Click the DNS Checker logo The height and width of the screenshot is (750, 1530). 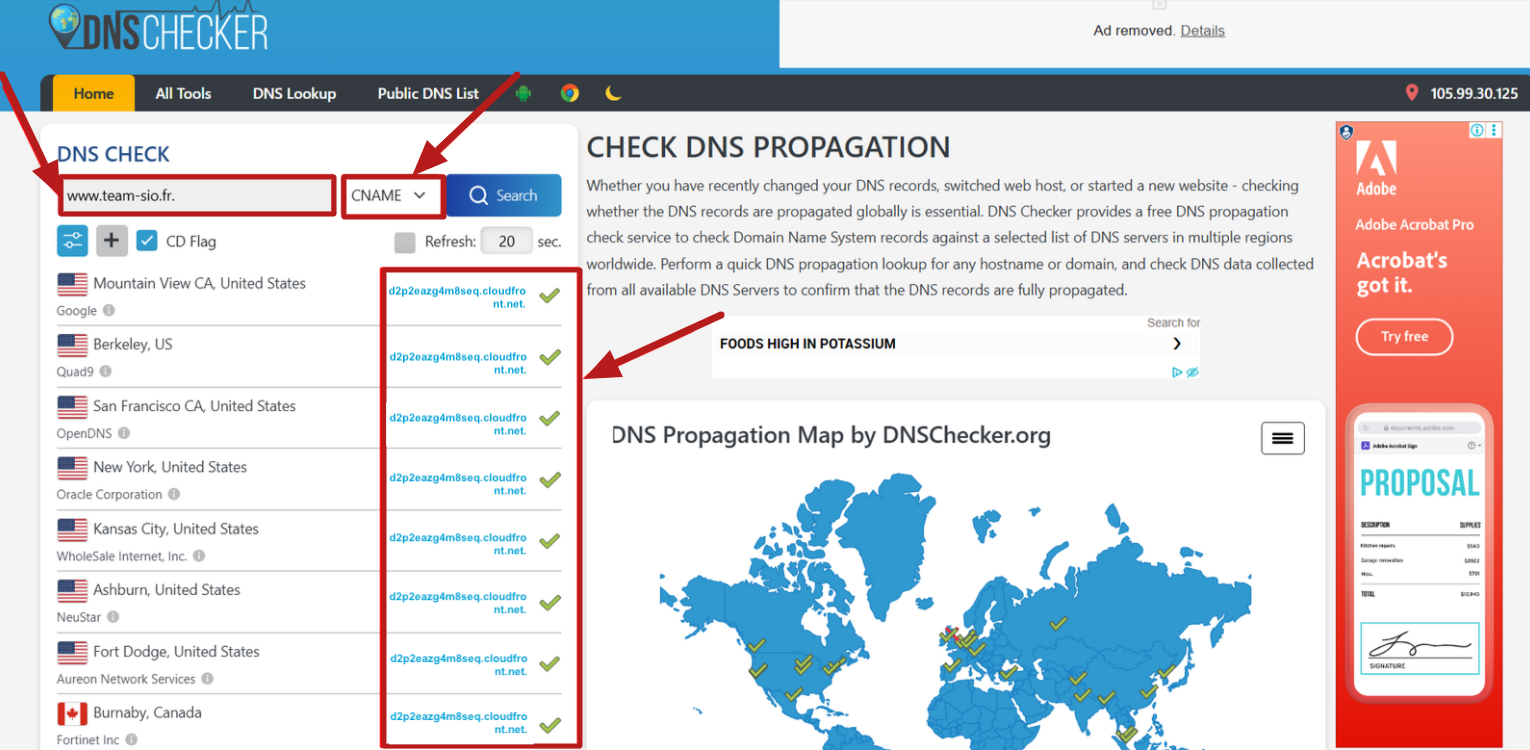(x=158, y=28)
